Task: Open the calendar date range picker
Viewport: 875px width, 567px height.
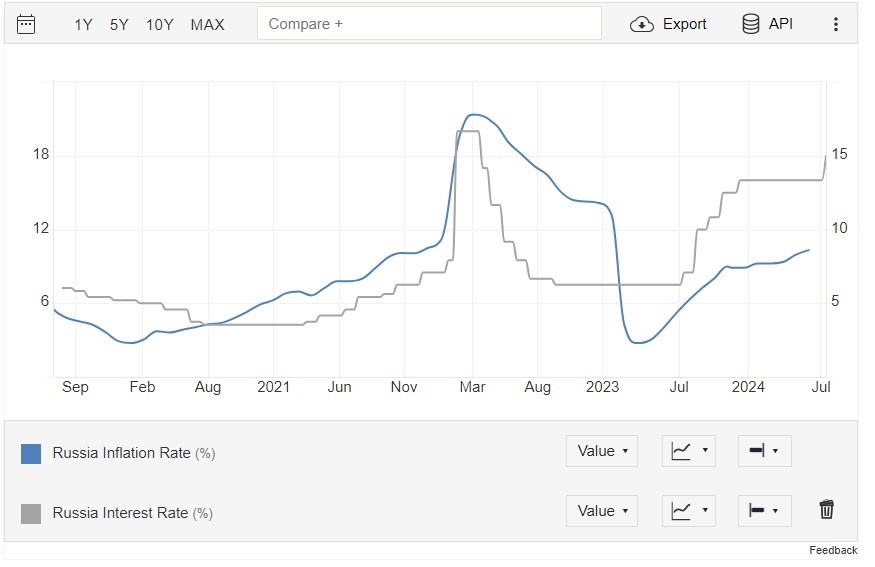Action: pos(26,24)
